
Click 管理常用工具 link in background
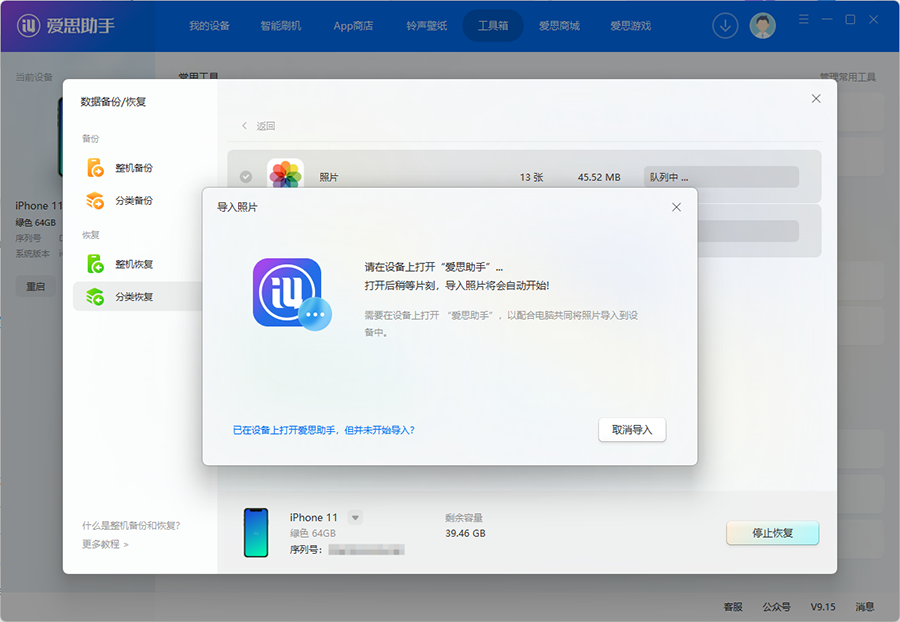tap(848, 77)
